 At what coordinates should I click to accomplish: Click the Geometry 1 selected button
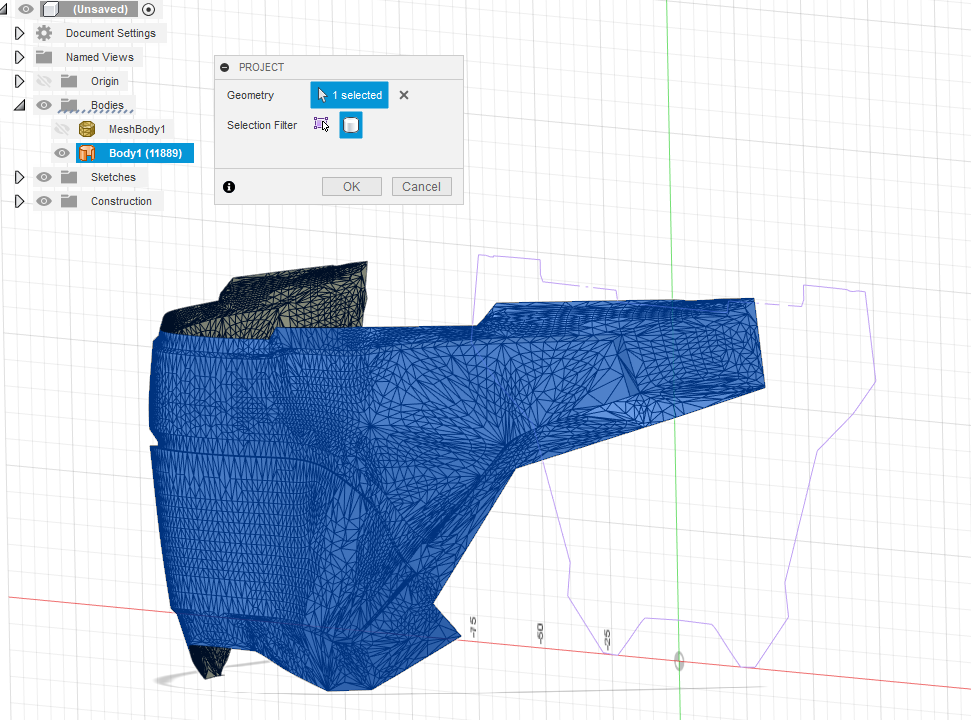pos(349,95)
